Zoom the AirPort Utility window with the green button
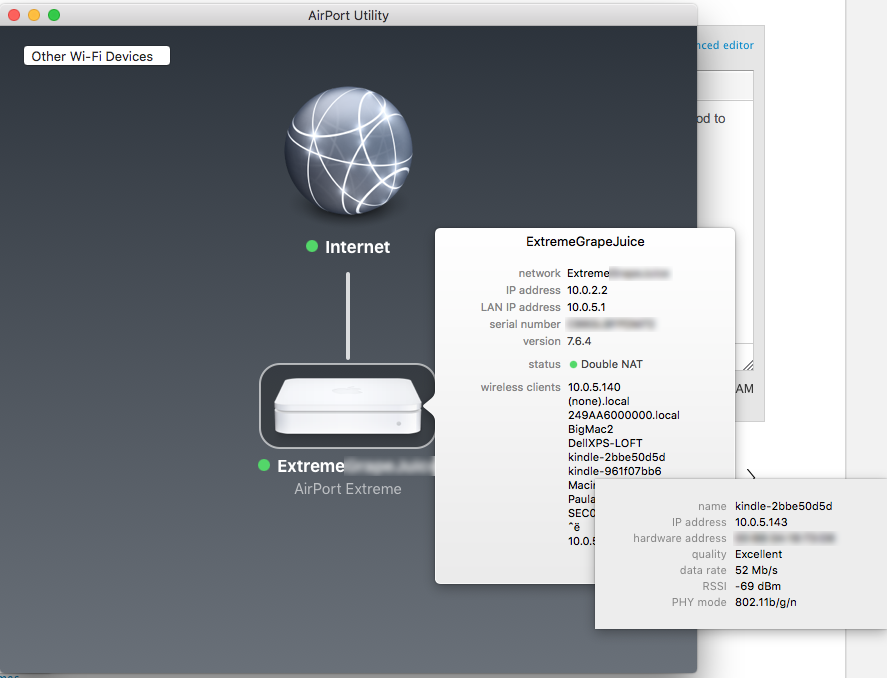 pyautogui.click(x=54, y=15)
